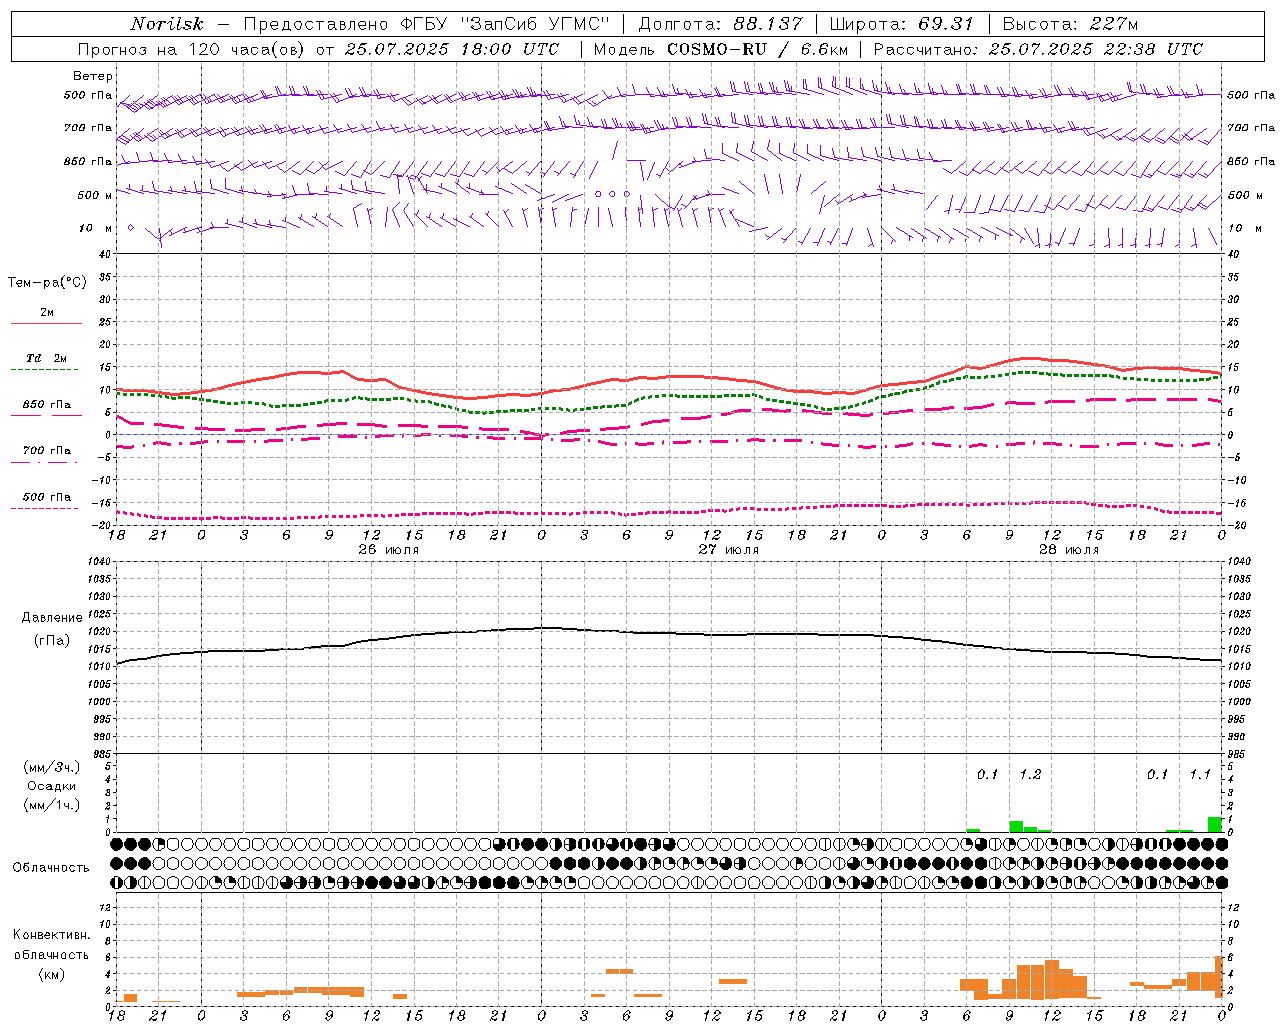Image resolution: width=1280 pixels, height=1024 pixels.
Task: Click solid red line sample under '2м'
Action: pos(46,324)
